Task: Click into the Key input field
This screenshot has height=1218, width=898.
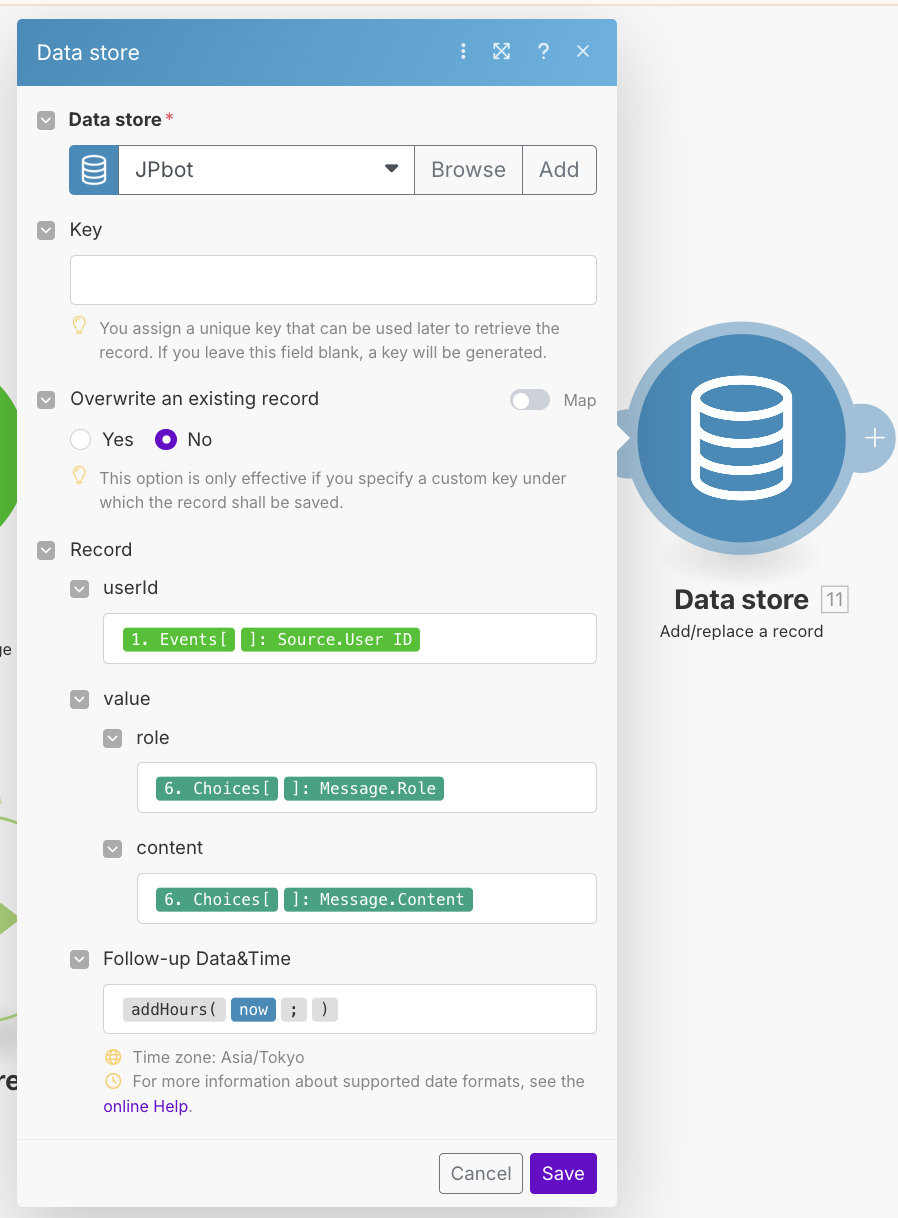Action: point(333,280)
